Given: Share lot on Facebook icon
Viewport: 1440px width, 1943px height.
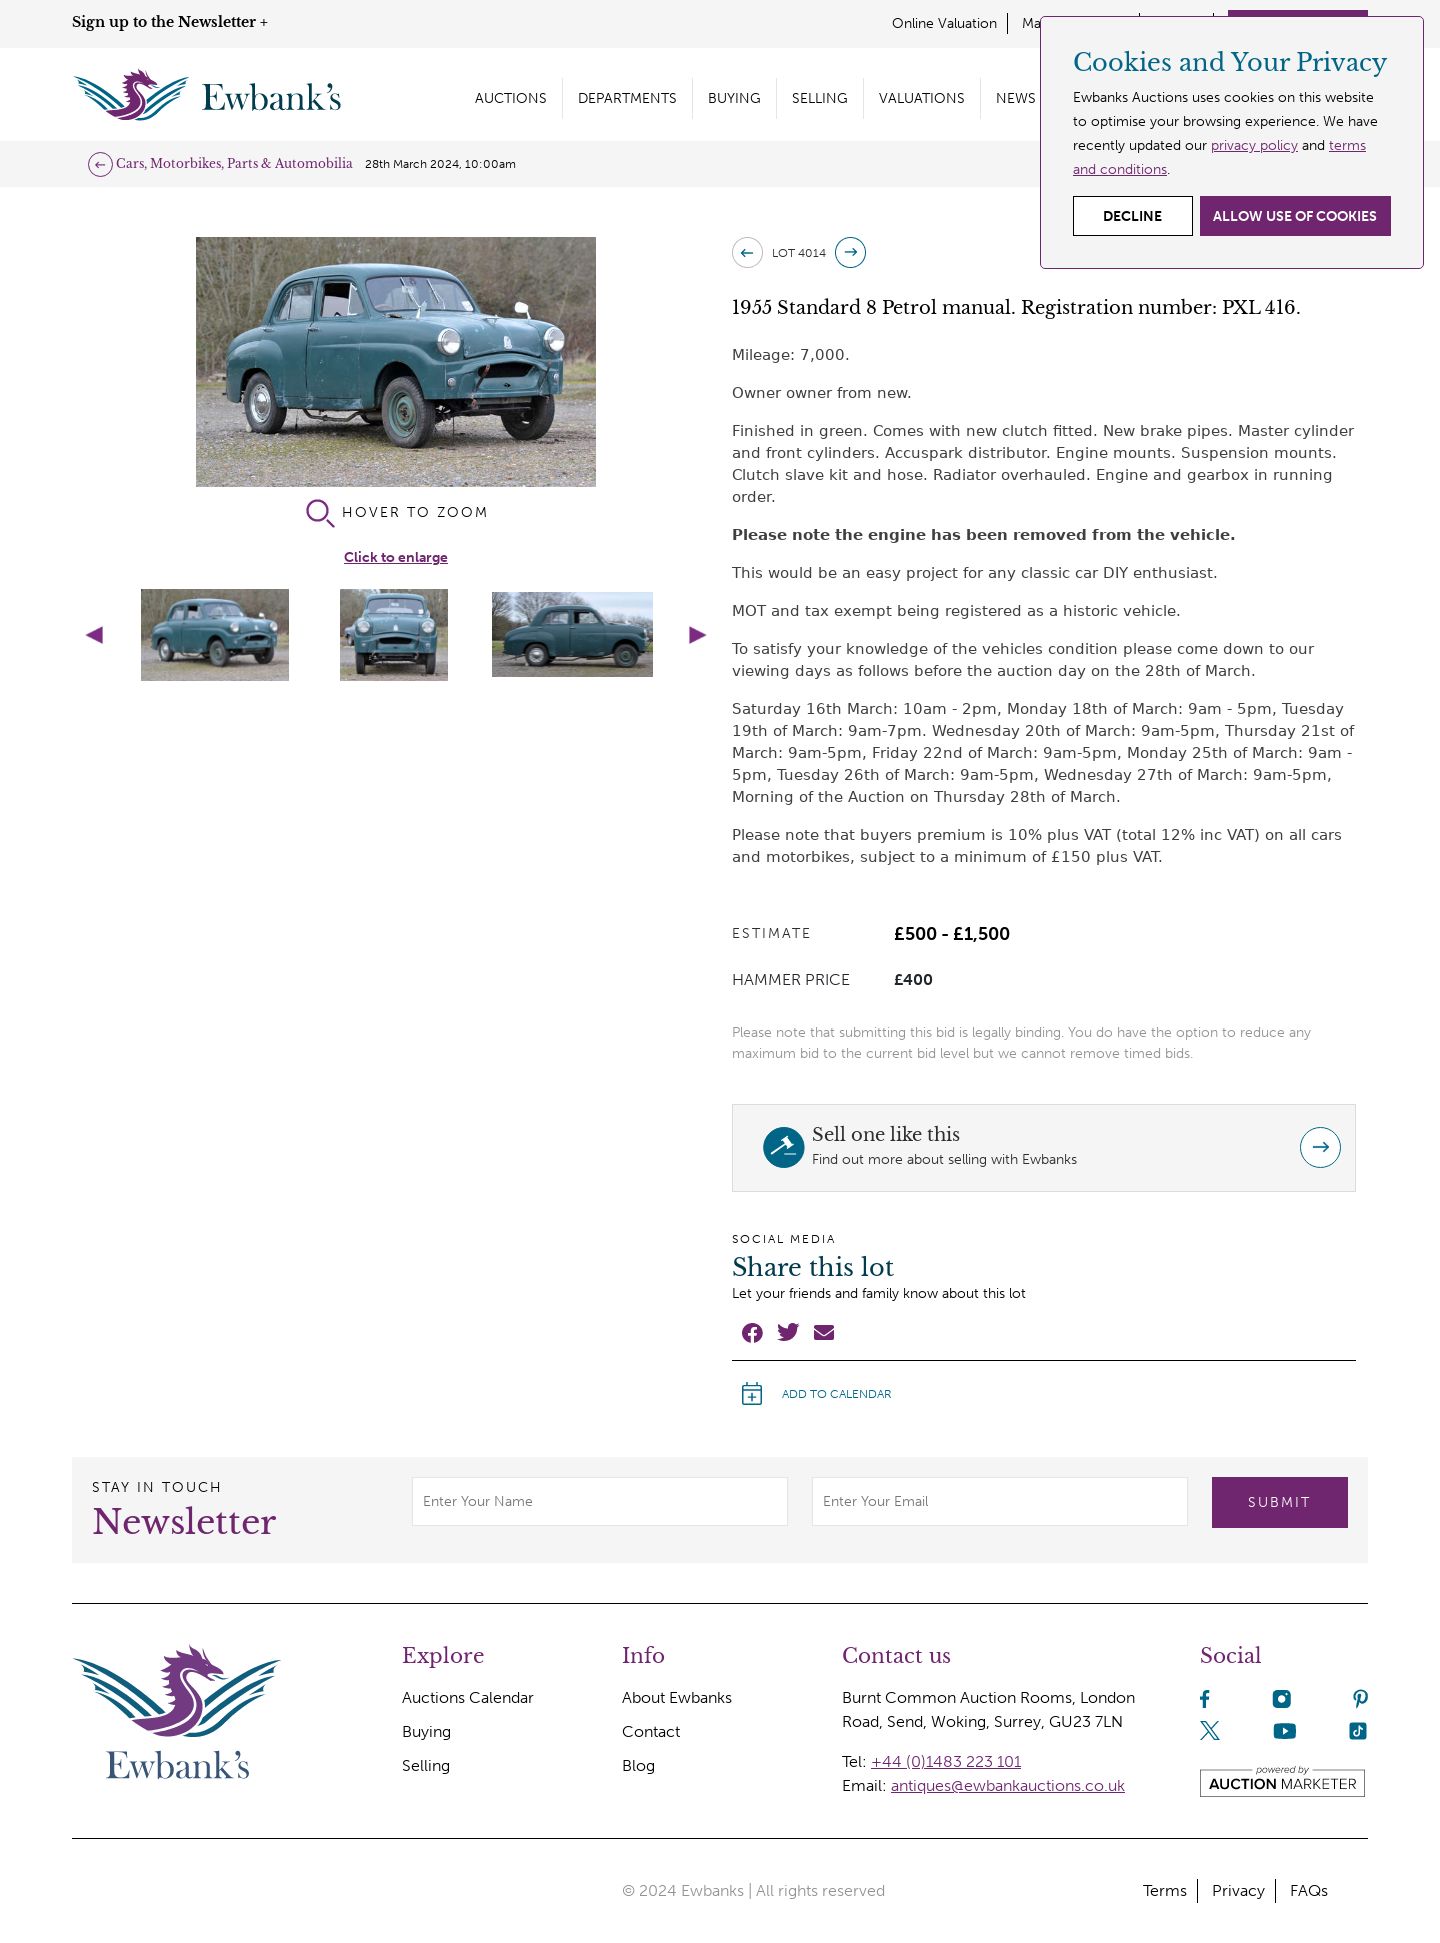Looking at the screenshot, I should (752, 1333).
